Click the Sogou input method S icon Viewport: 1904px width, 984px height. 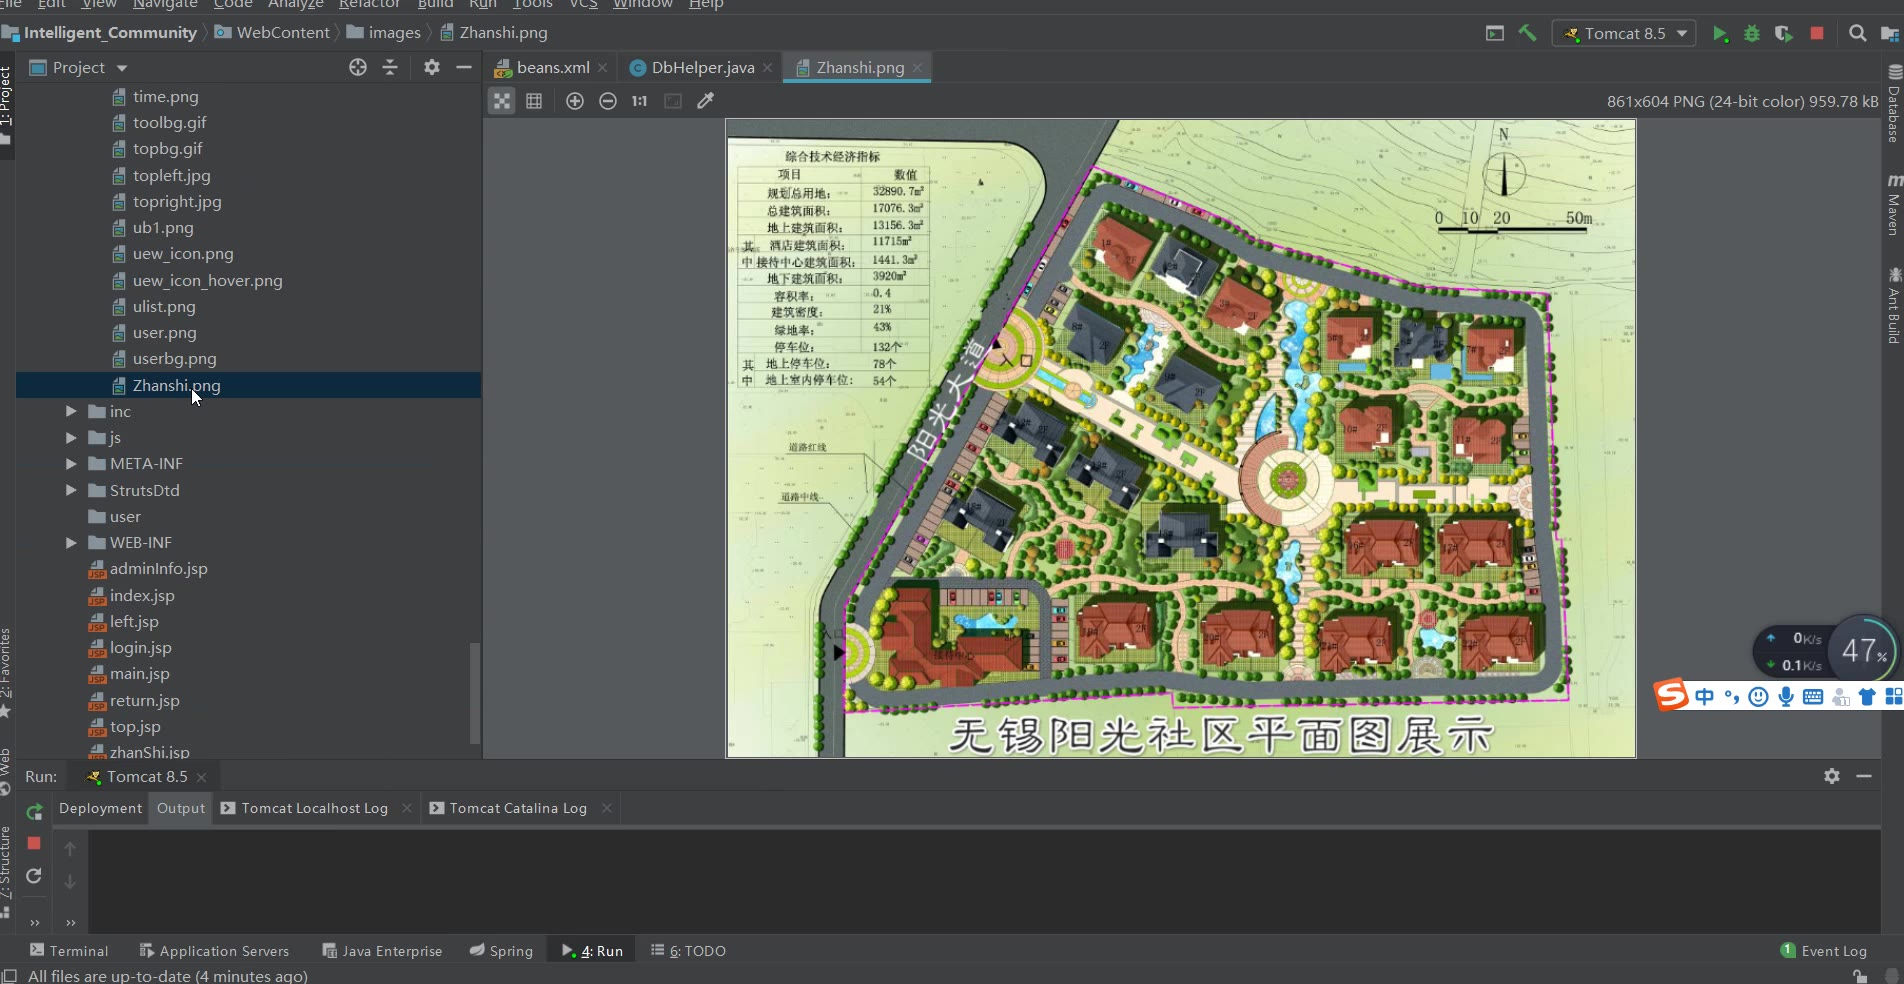(1671, 695)
